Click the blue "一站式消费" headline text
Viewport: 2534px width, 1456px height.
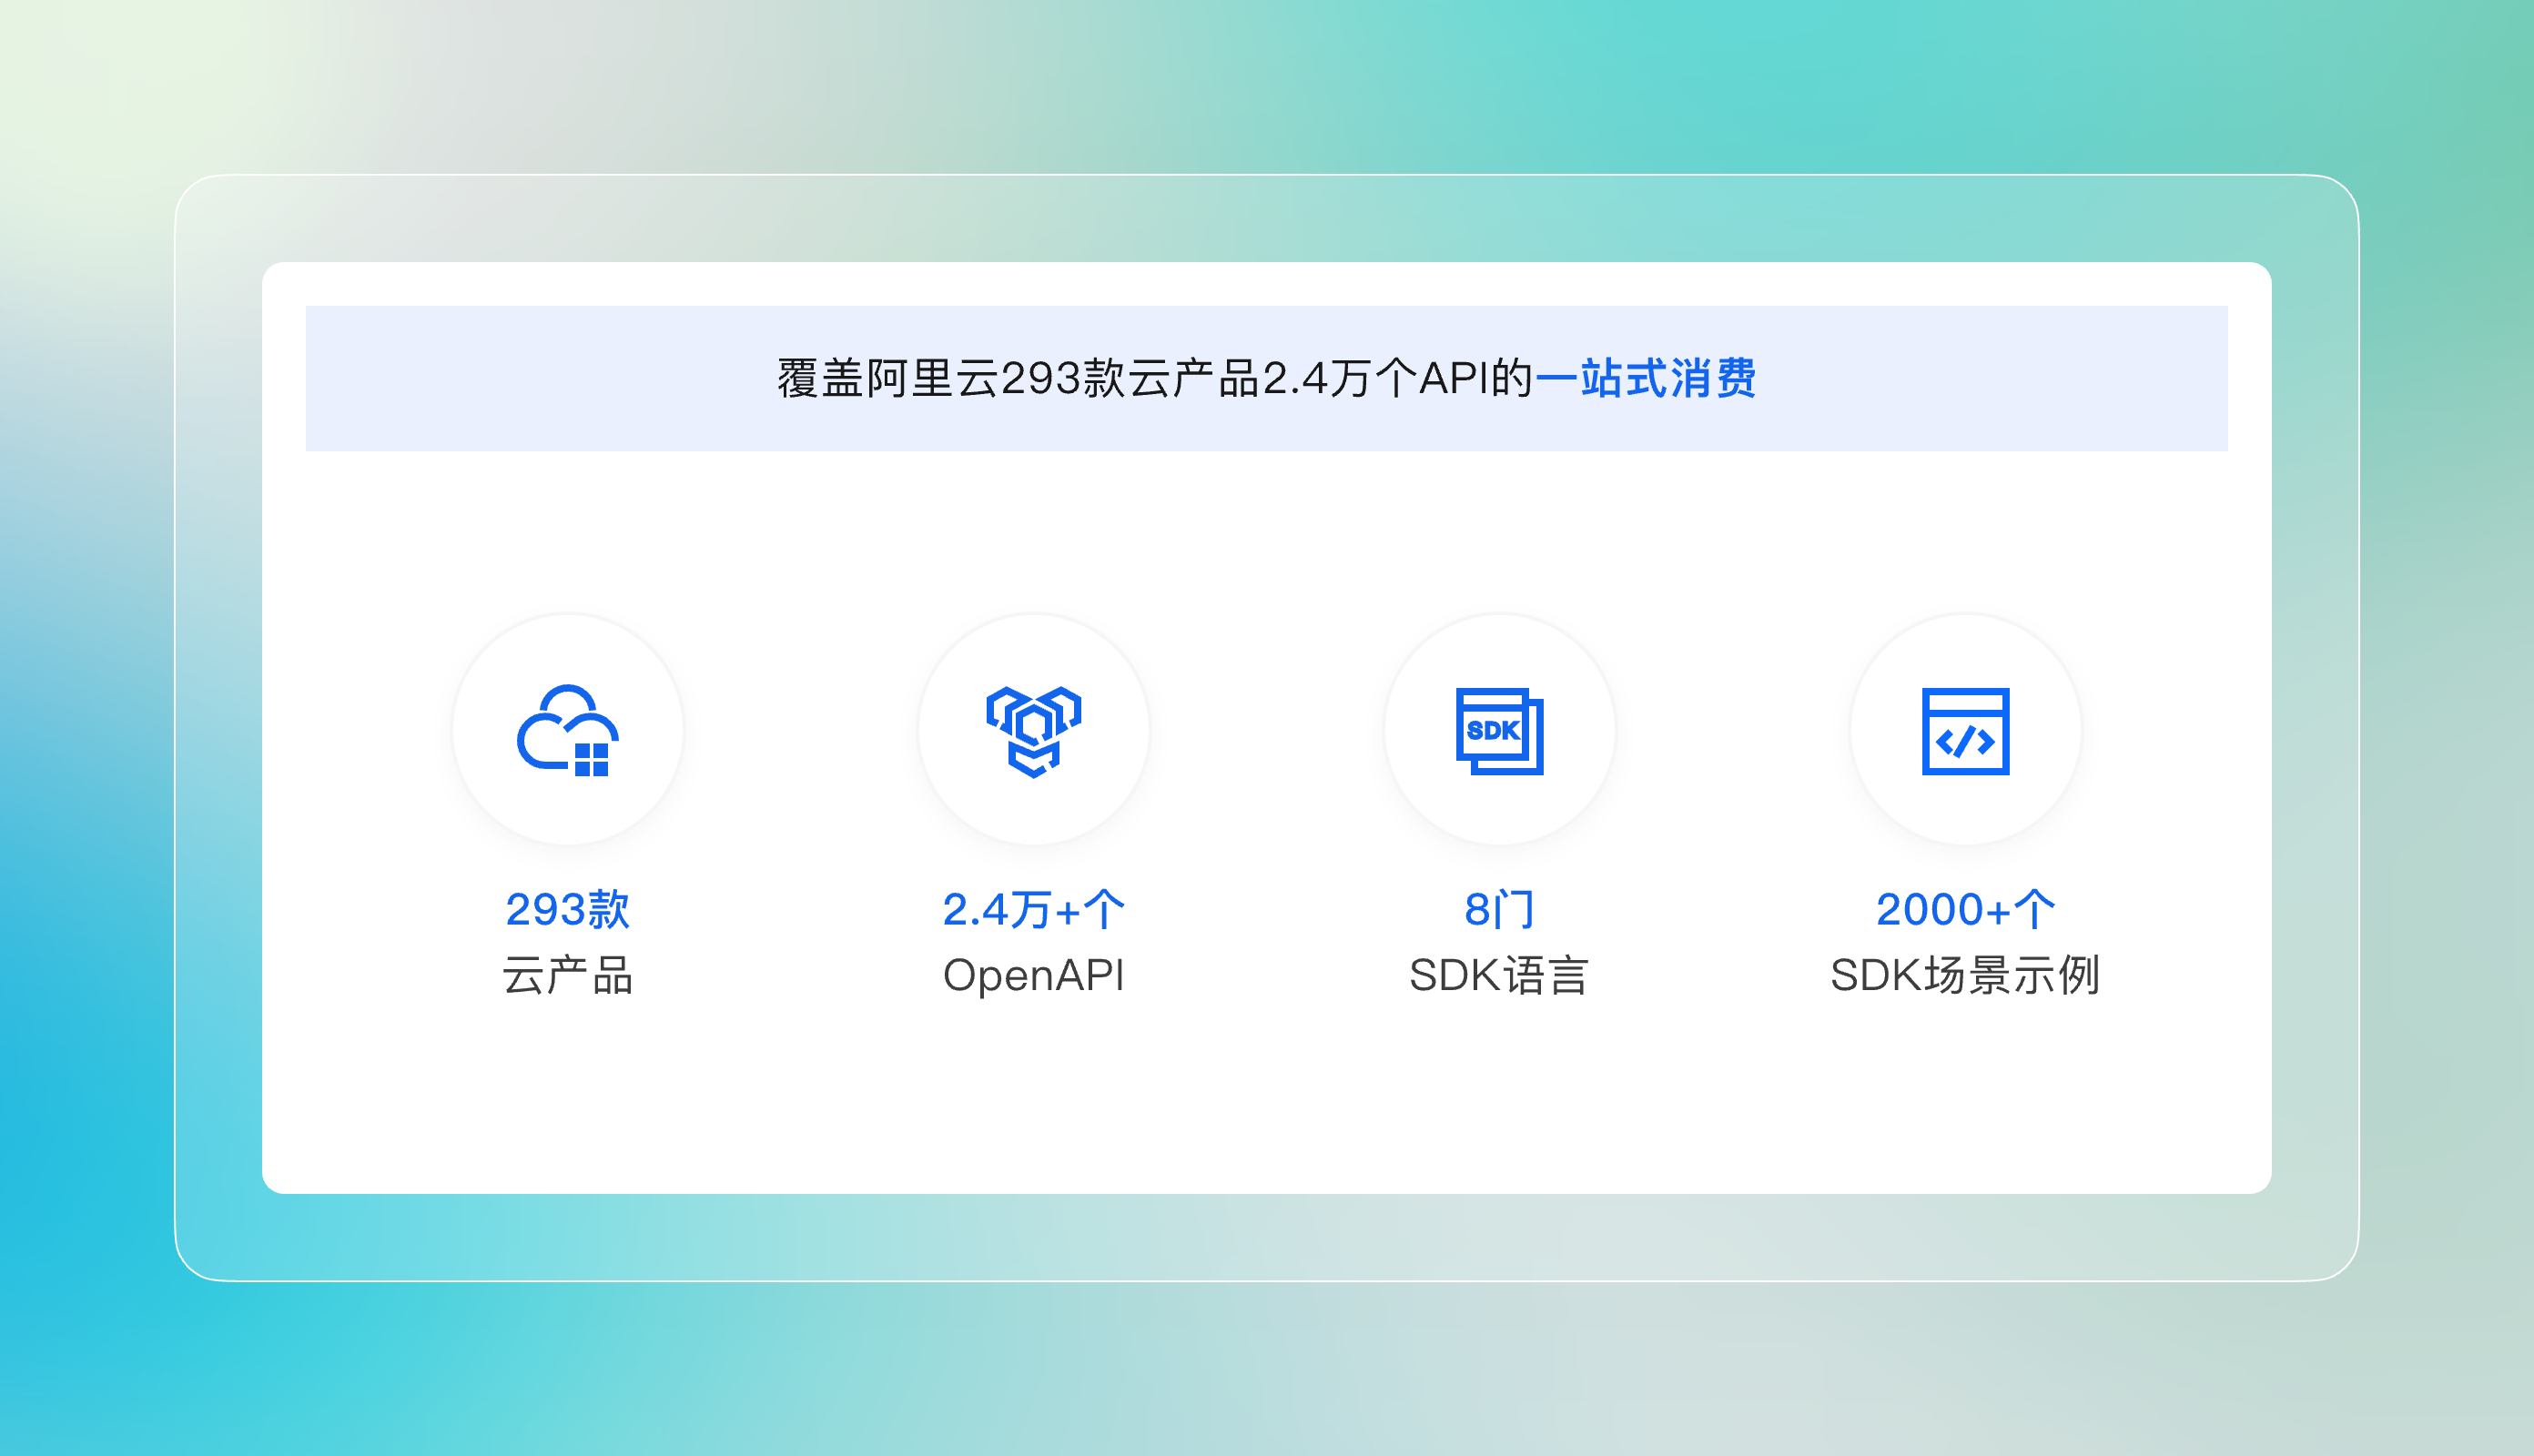(x=1645, y=379)
